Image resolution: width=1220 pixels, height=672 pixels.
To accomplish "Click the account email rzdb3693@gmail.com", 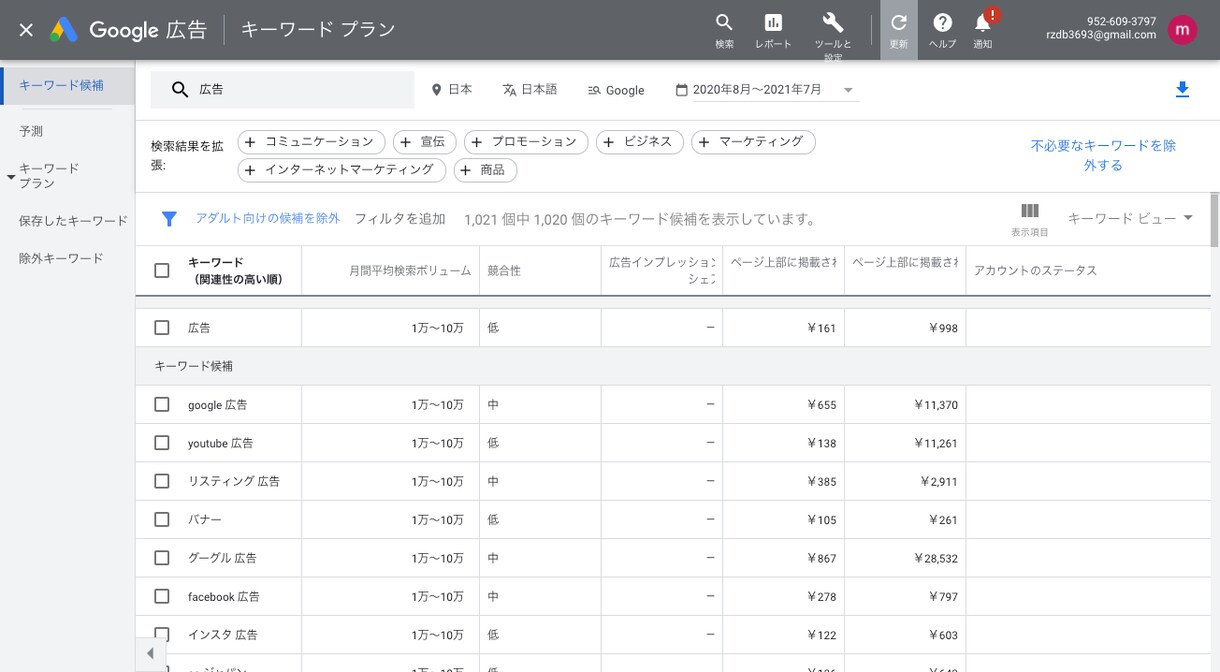I will (x=1101, y=35).
